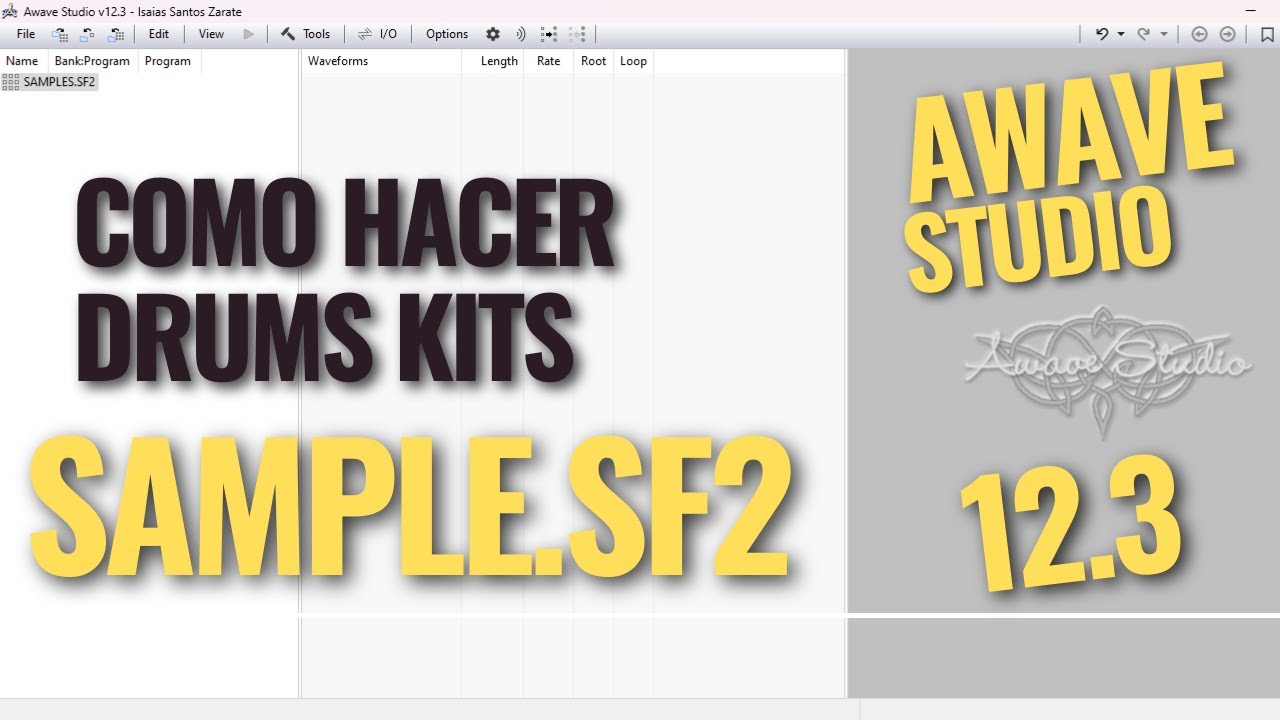Click the Waveforms column header
The height and width of the screenshot is (720, 1280).
(338, 61)
